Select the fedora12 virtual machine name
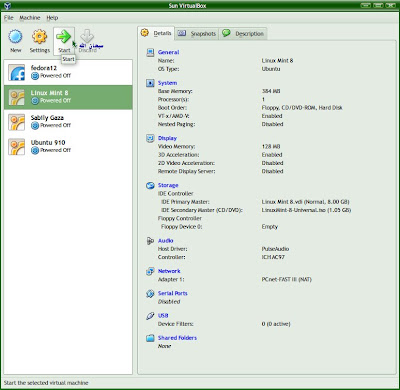This screenshot has width=400, height=390. (44, 68)
